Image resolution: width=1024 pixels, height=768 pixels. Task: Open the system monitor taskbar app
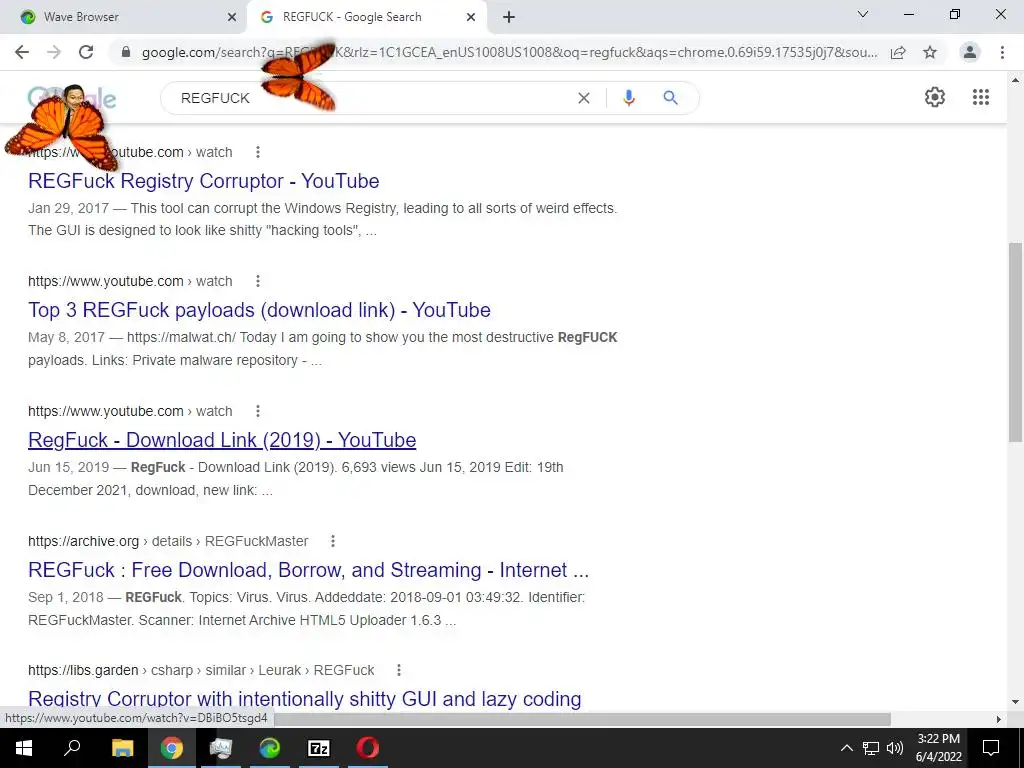(x=221, y=748)
